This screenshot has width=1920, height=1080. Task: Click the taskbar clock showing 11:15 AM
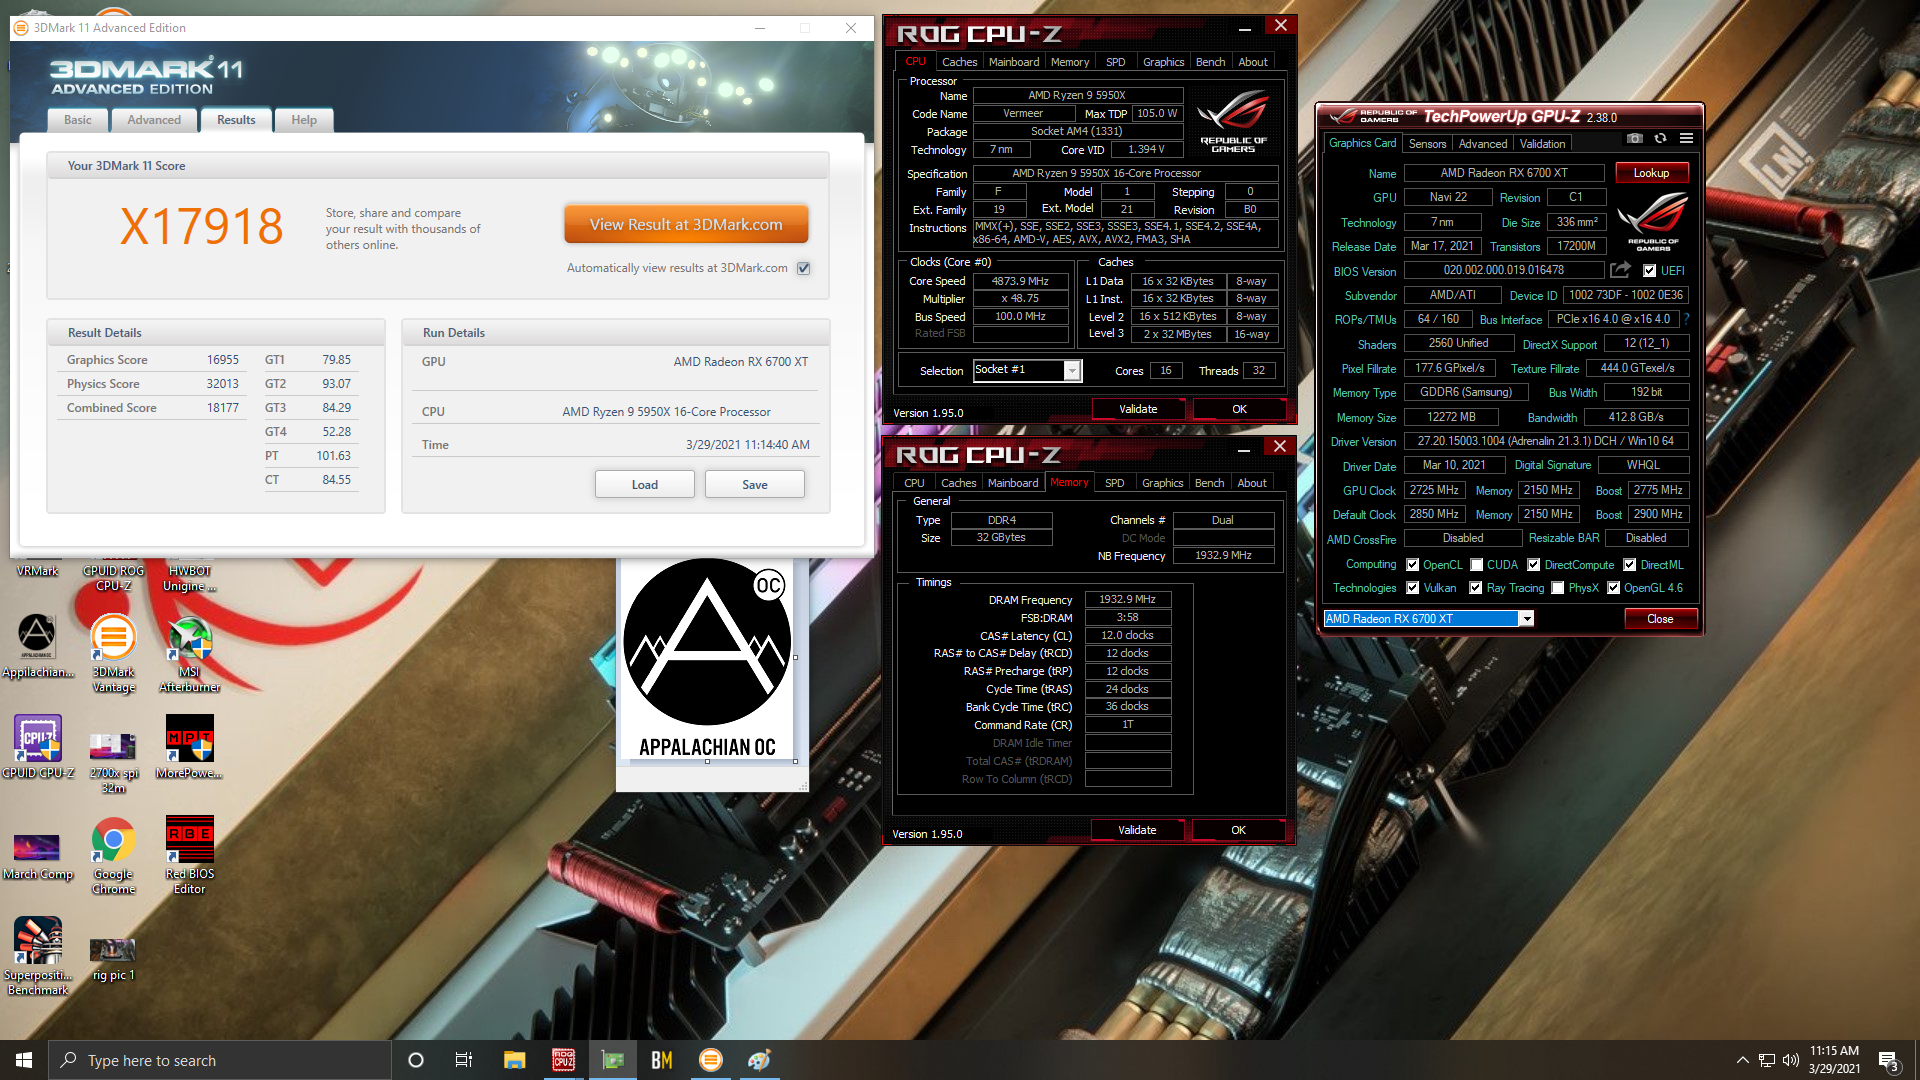1834,1060
